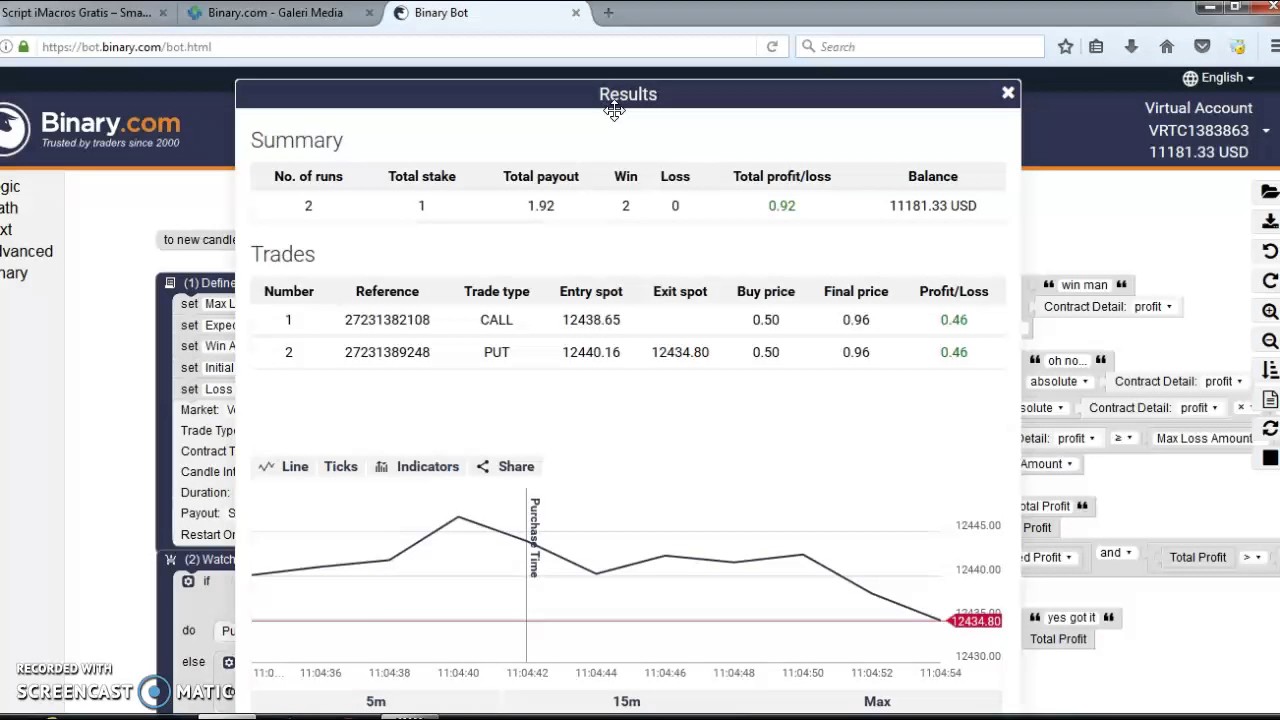Click the gear icon on the 'if' block
The height and width of the screenshot is (720, 1280).
pyautogui.click(x=188, y=581)
